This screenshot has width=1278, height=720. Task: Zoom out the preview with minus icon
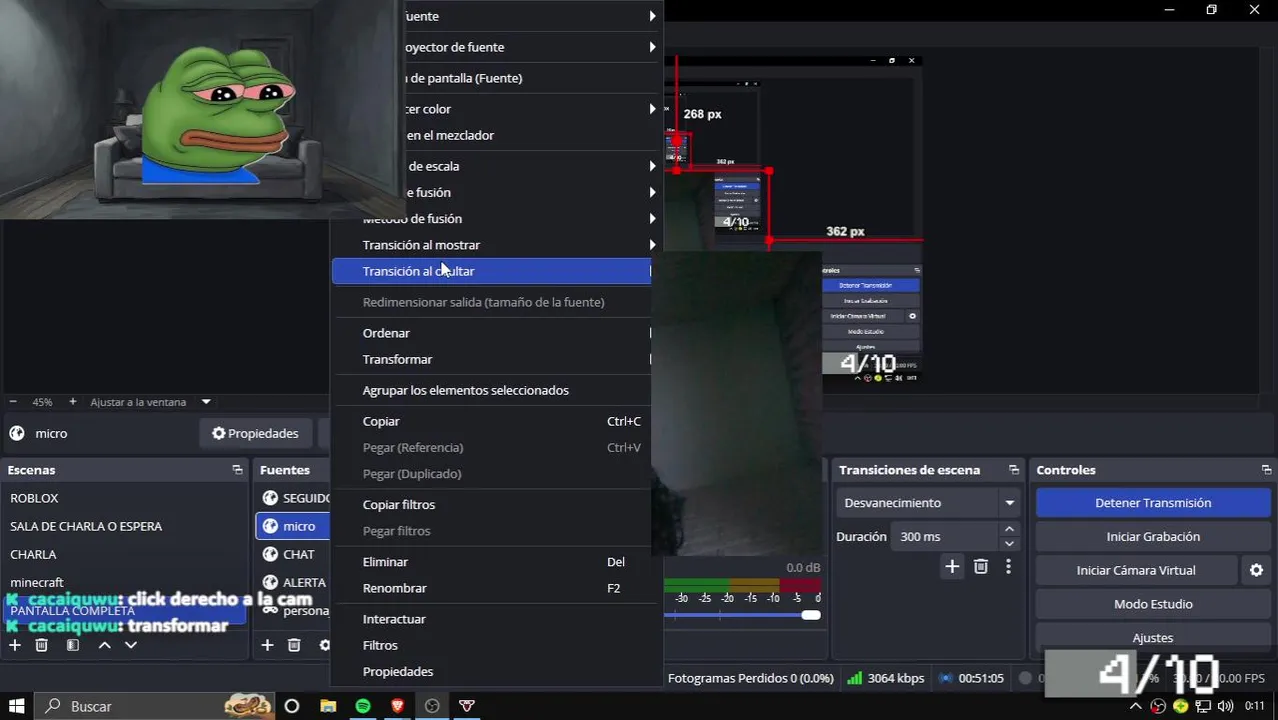coord(13,402)
